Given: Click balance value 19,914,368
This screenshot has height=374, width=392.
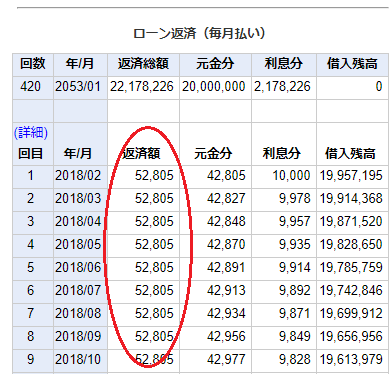Looking at the screenshot, I should click(351, 199).
